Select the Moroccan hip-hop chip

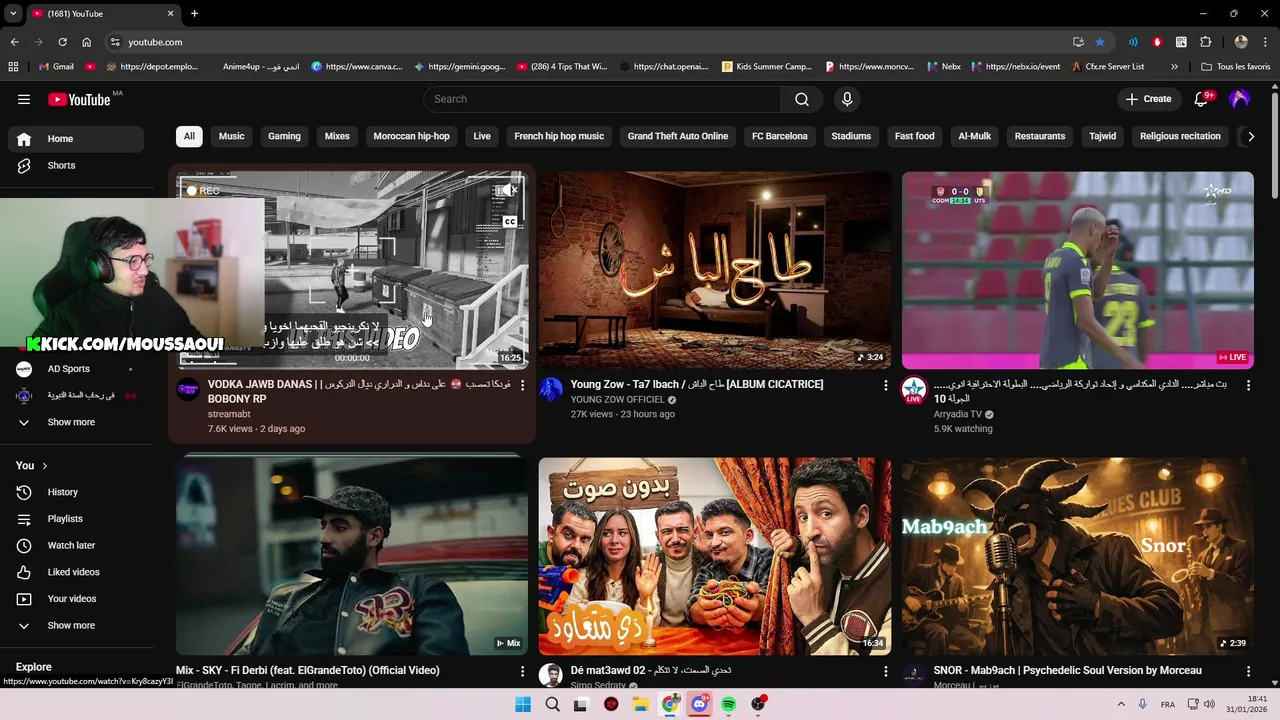[x=411, y=136]
